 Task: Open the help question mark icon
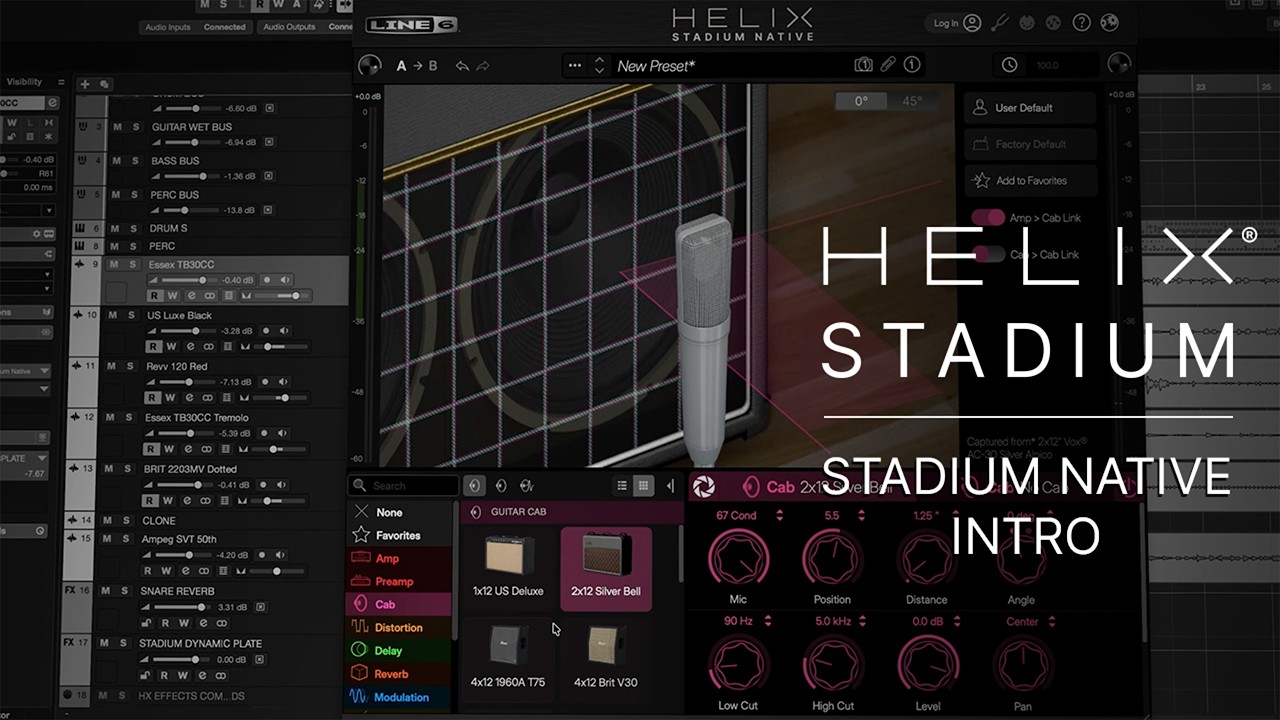click(x=1081, y=22)
